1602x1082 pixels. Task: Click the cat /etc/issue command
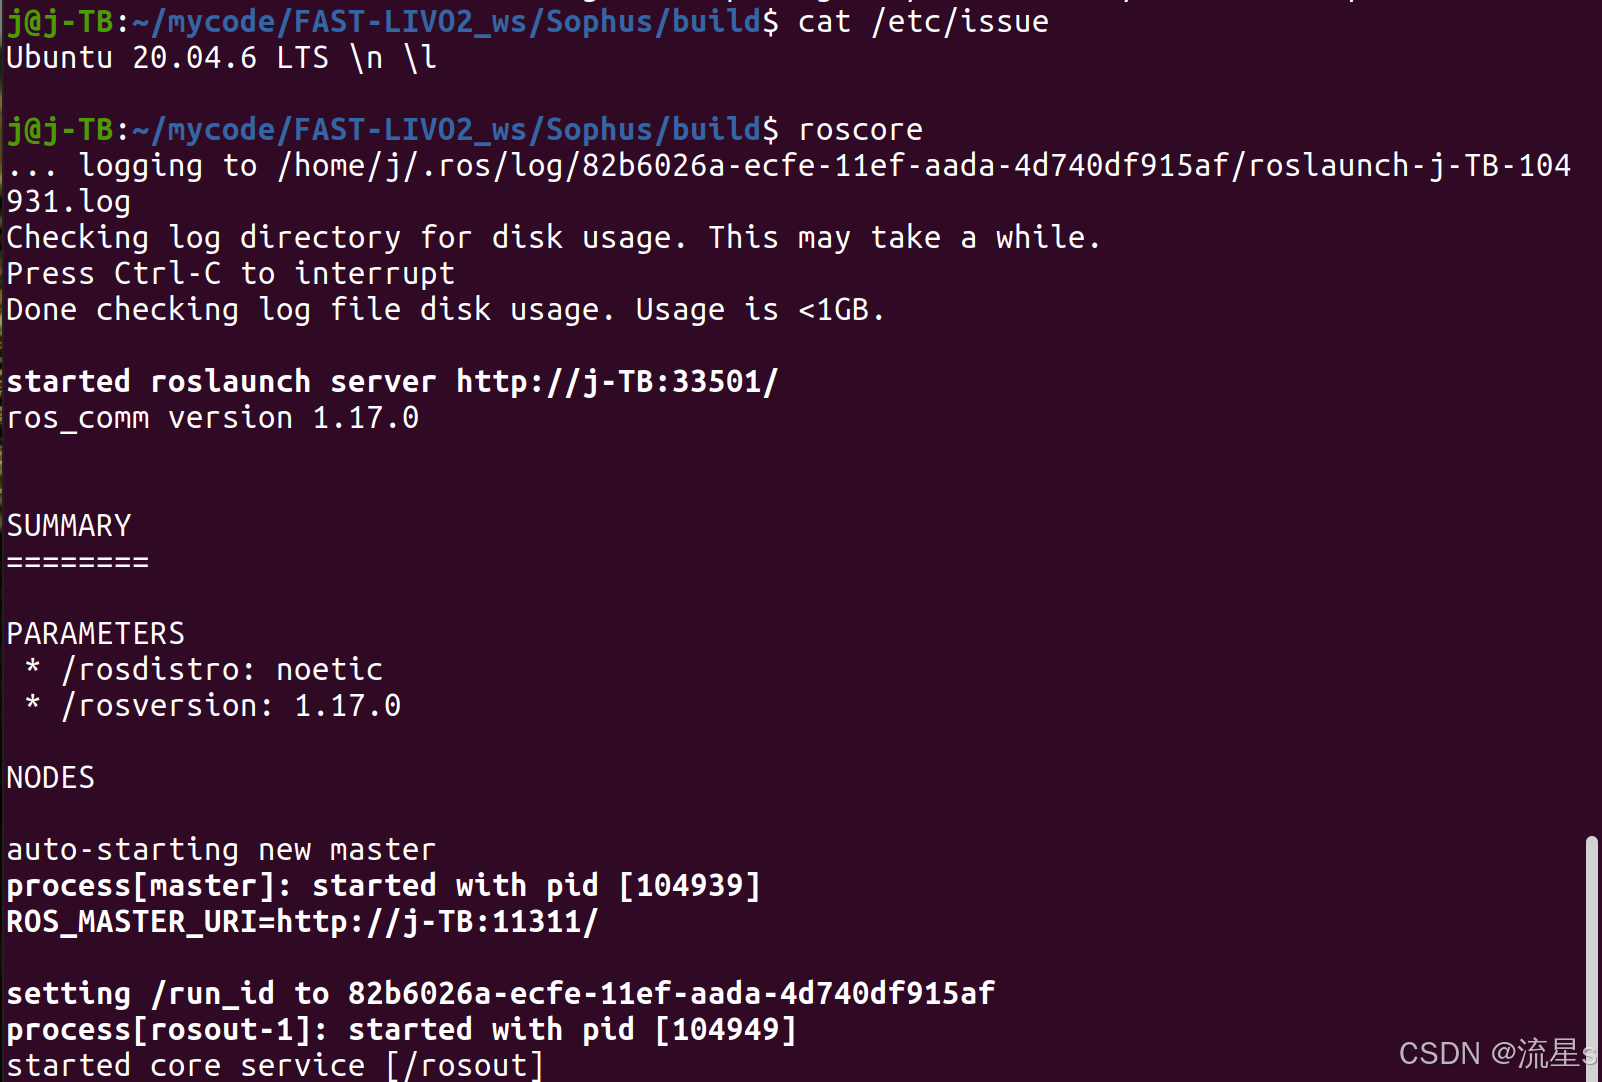tap(923, 22)
